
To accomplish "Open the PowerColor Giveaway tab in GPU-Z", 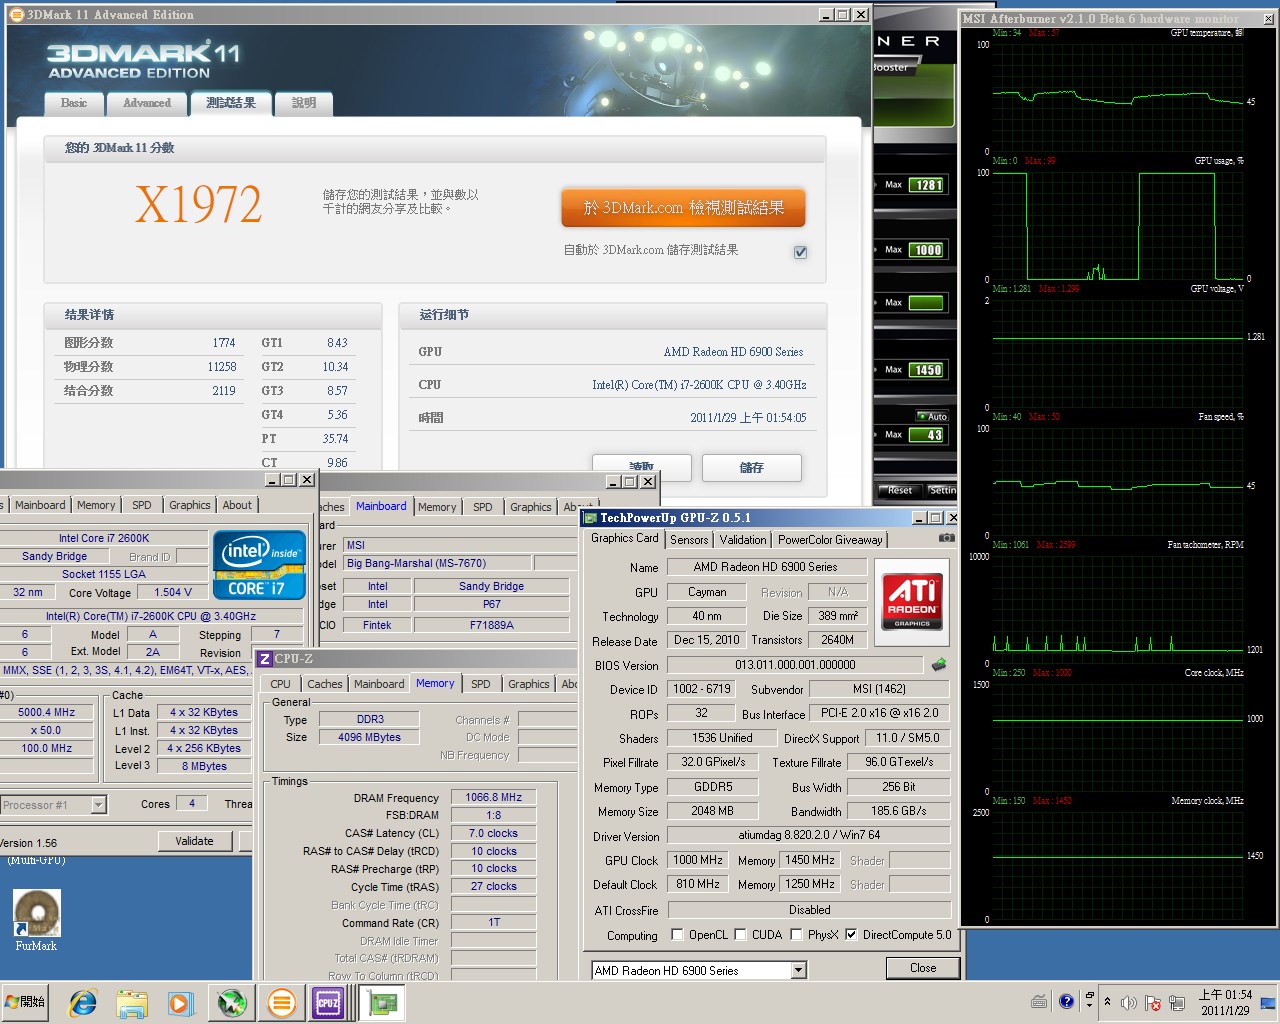I will pyautogui.click(x=830, y=540).
